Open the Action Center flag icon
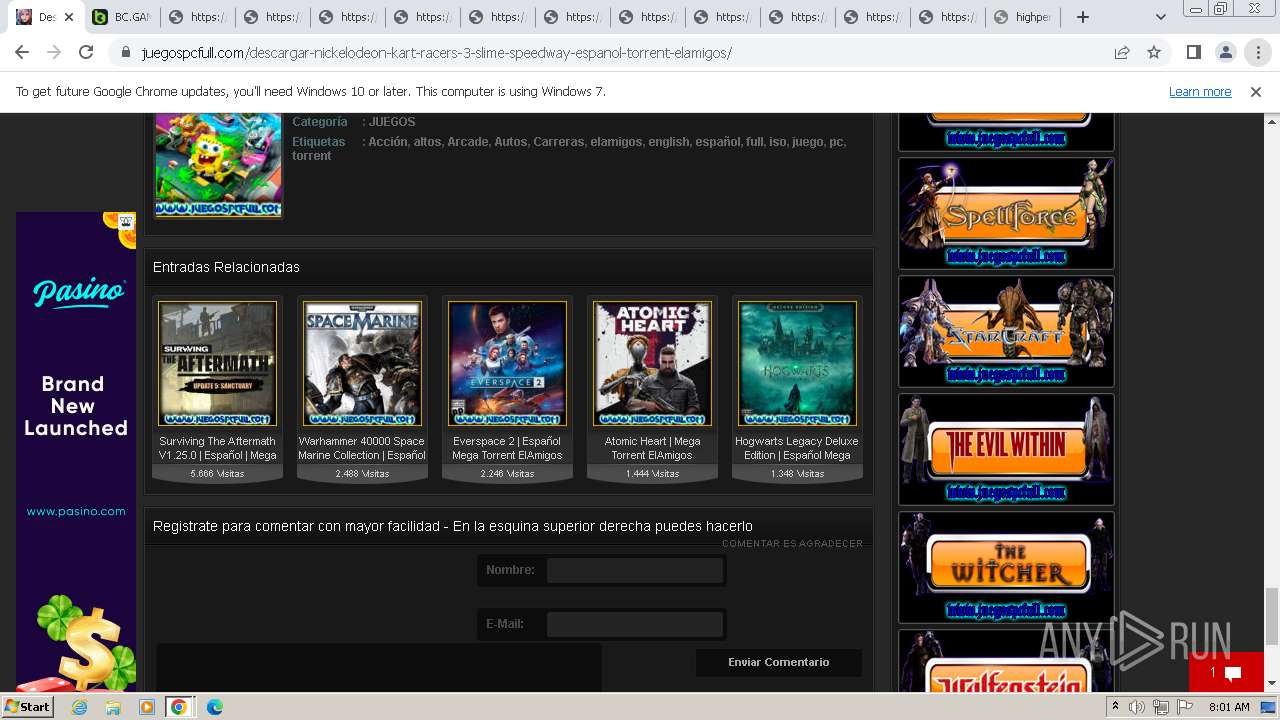The width and height of the screenshot is (1280, 720). click(x=1185, y=707)
